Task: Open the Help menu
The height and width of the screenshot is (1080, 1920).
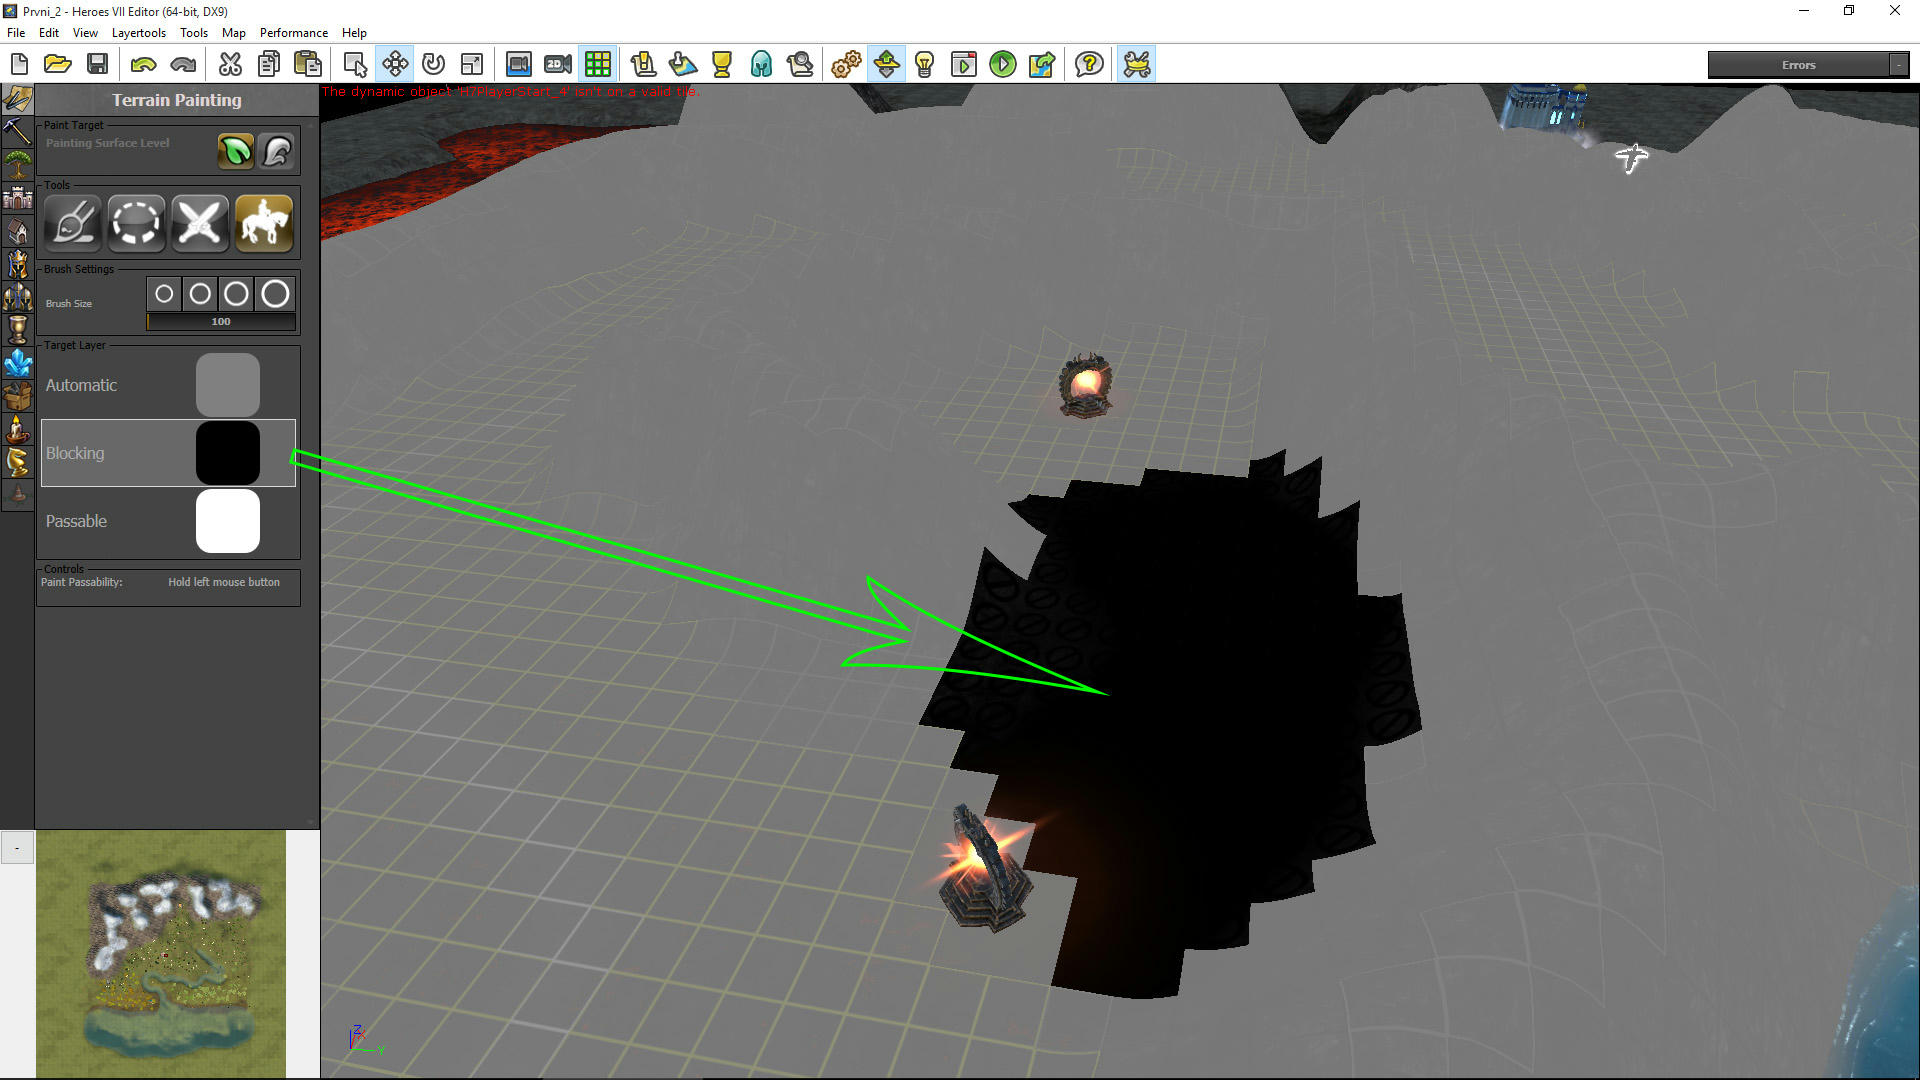Action: tap(354, 33)
